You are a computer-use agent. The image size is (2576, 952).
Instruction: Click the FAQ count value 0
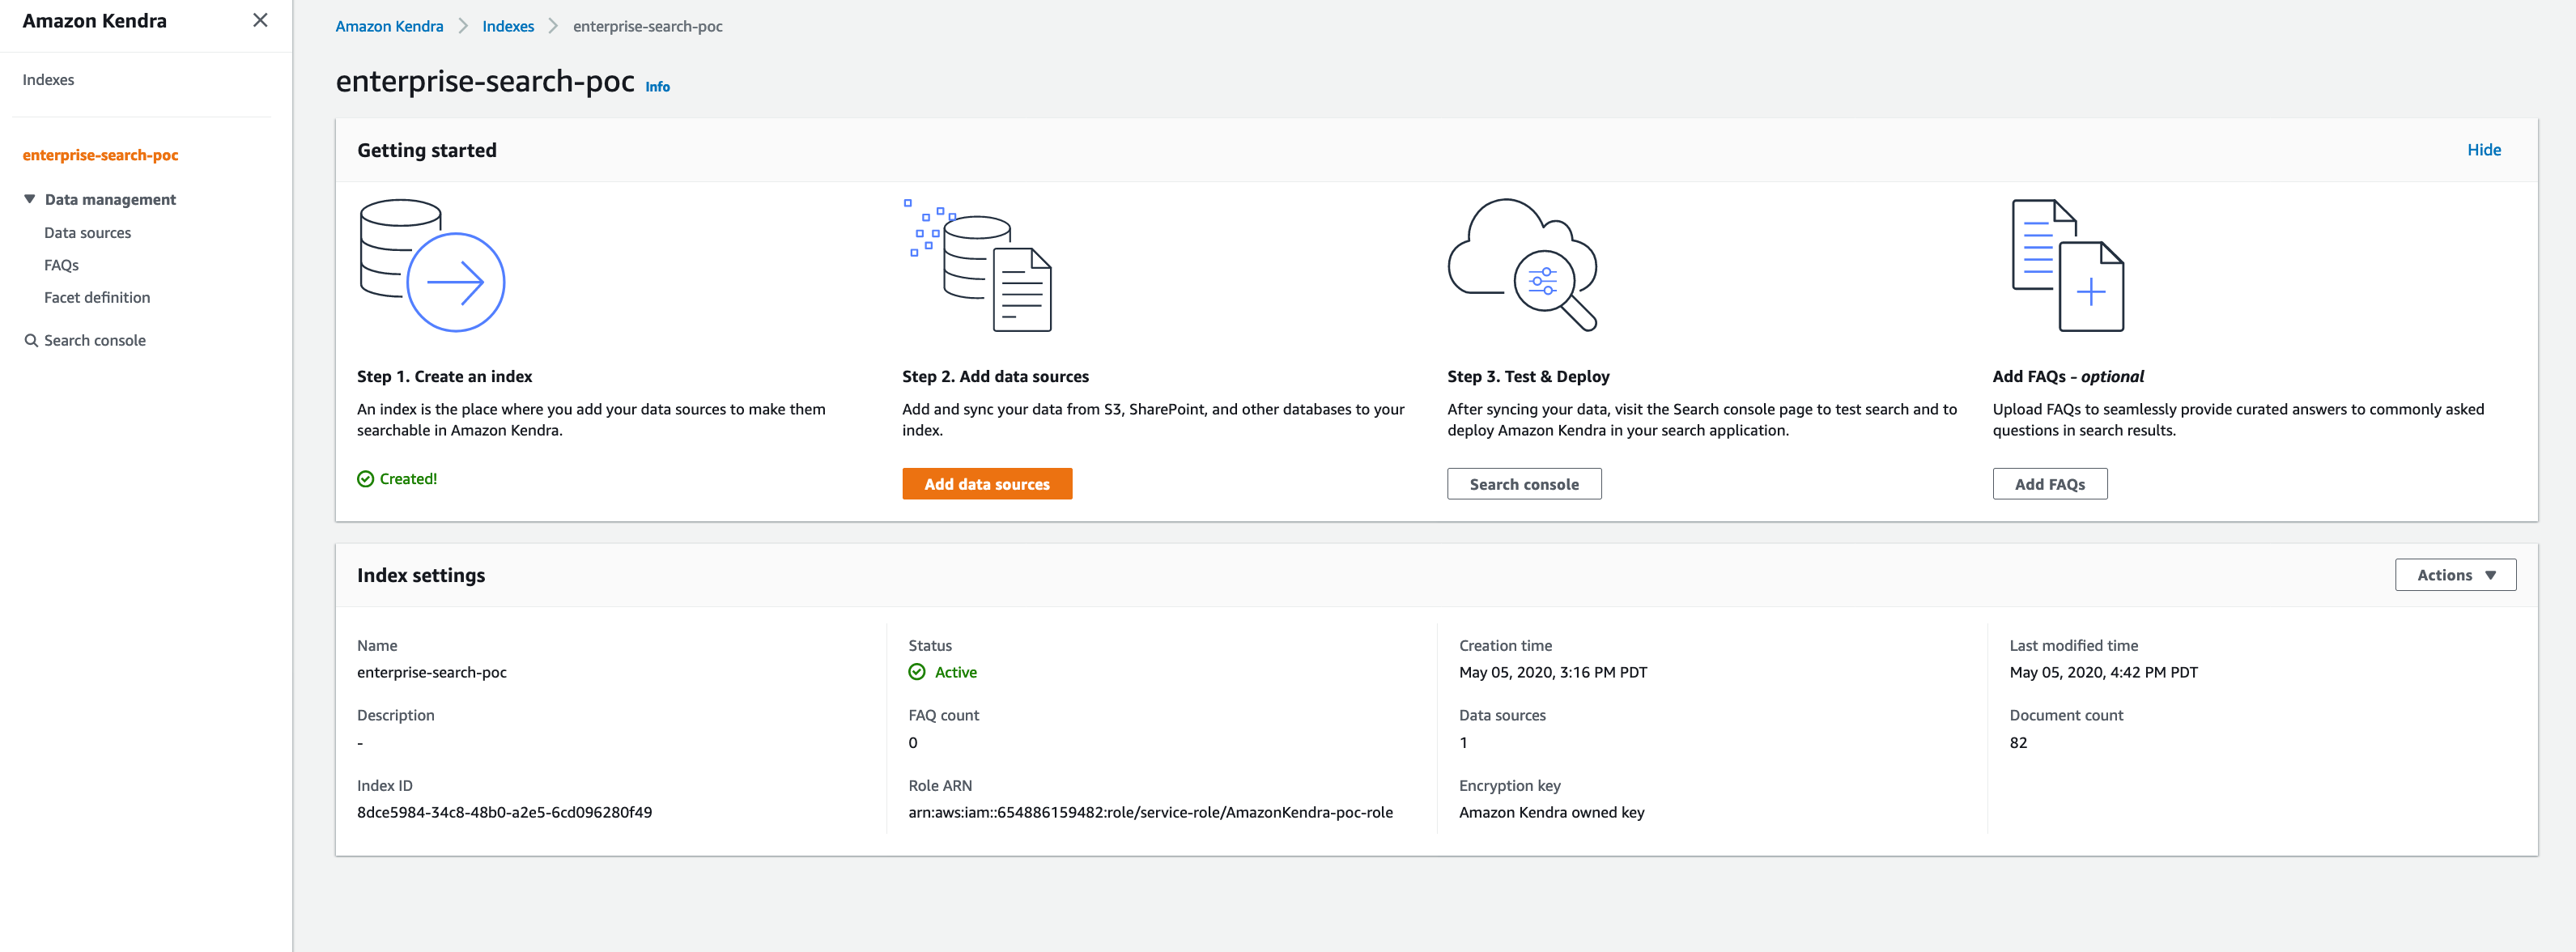point(912,743)
